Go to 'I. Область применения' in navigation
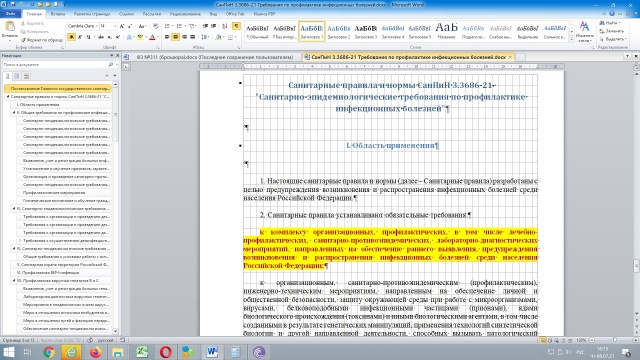The width and height of the screenshot is (640, 360). (38, 104)
